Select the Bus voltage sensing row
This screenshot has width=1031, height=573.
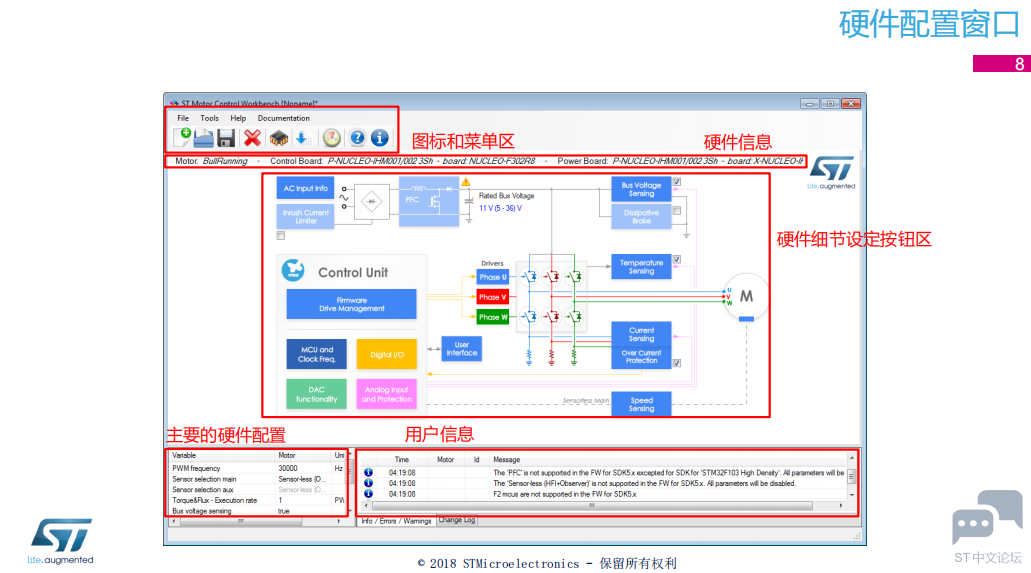(257, 511)
